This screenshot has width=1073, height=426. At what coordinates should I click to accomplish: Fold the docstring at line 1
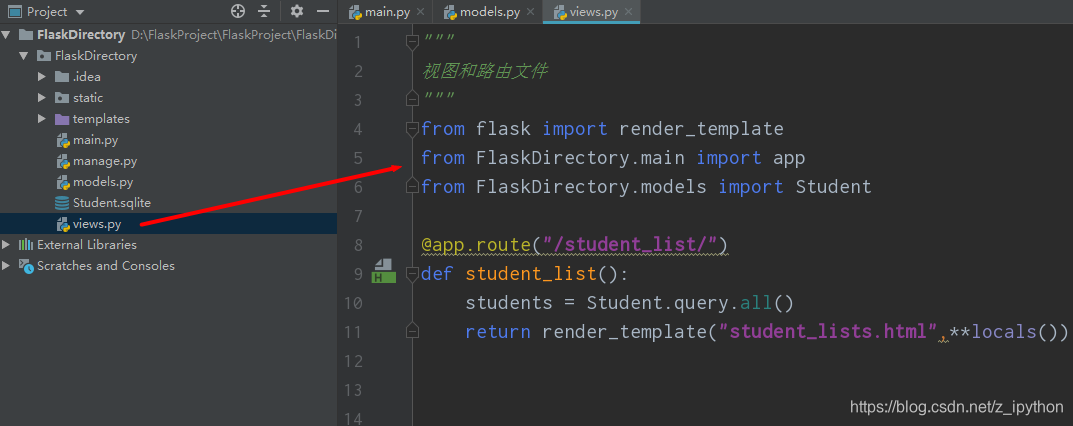(x=412, y=42)
